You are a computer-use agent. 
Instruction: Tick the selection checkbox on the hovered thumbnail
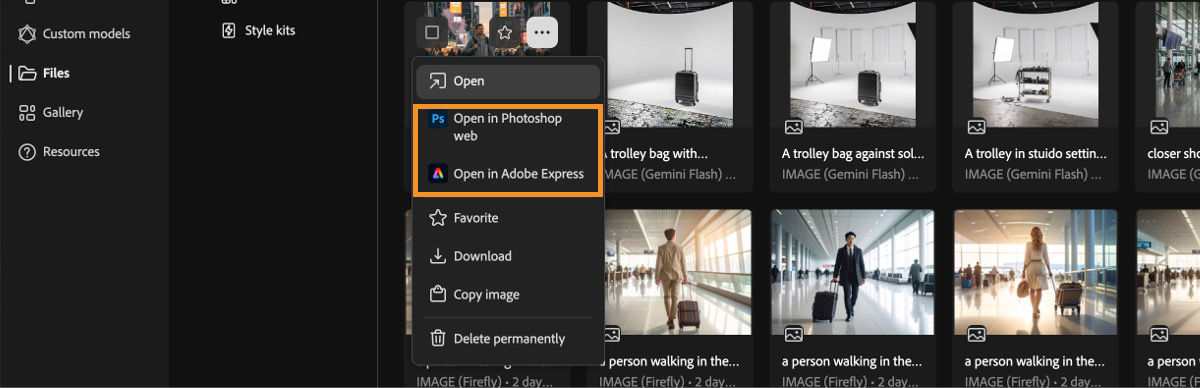432,32
